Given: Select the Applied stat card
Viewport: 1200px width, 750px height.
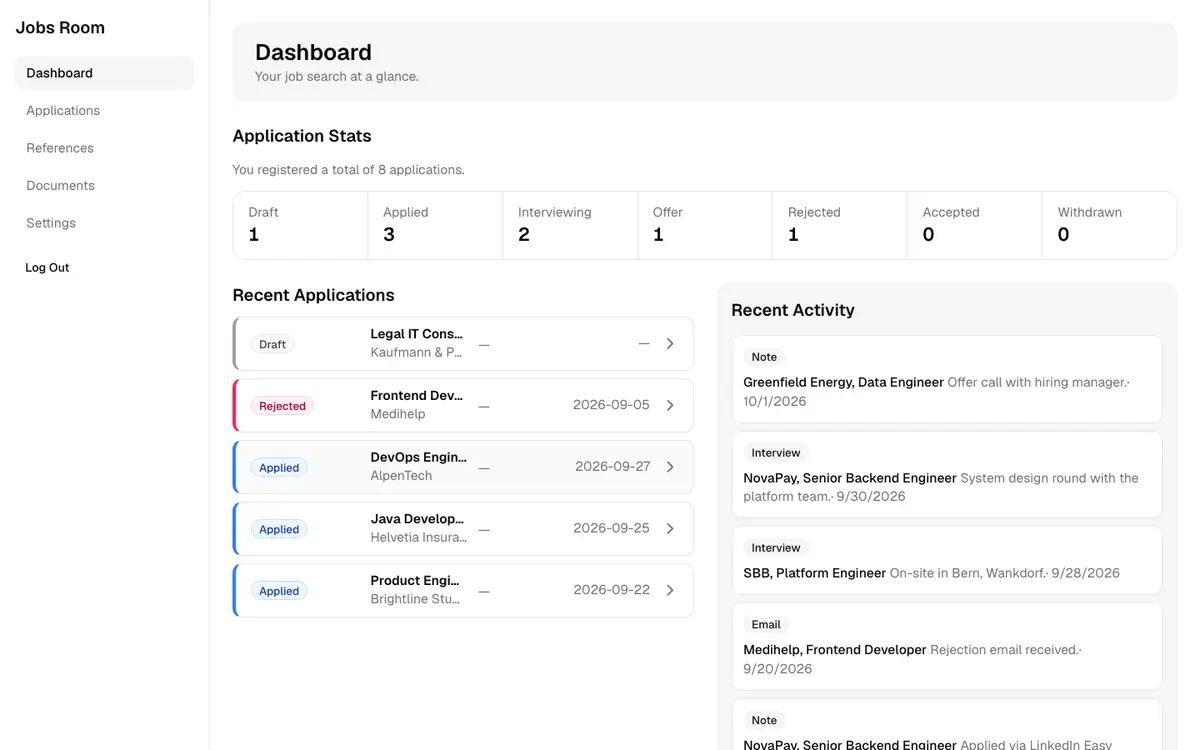Looking at the screenshot, I should tap(435, 225).
